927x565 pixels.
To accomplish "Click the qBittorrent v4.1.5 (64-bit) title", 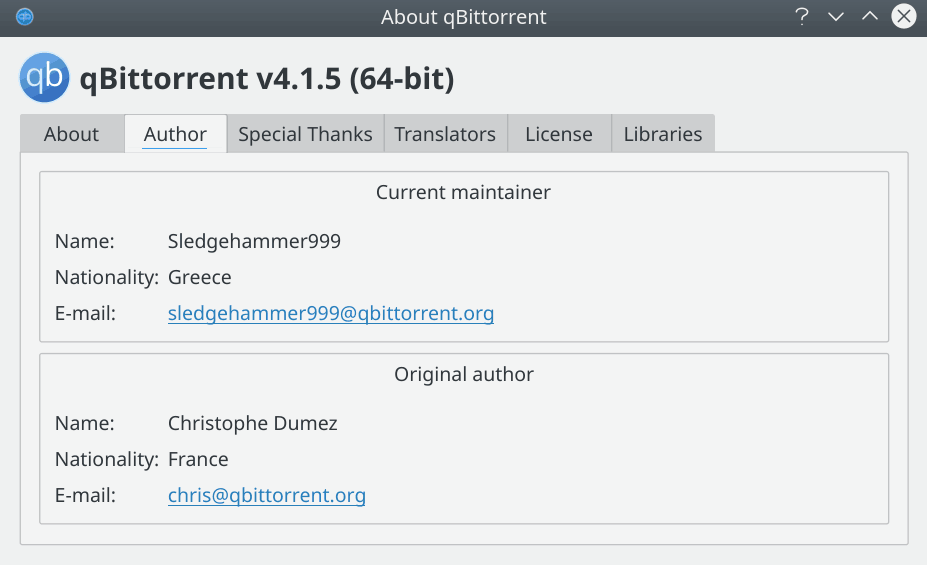I will (267, 79).
